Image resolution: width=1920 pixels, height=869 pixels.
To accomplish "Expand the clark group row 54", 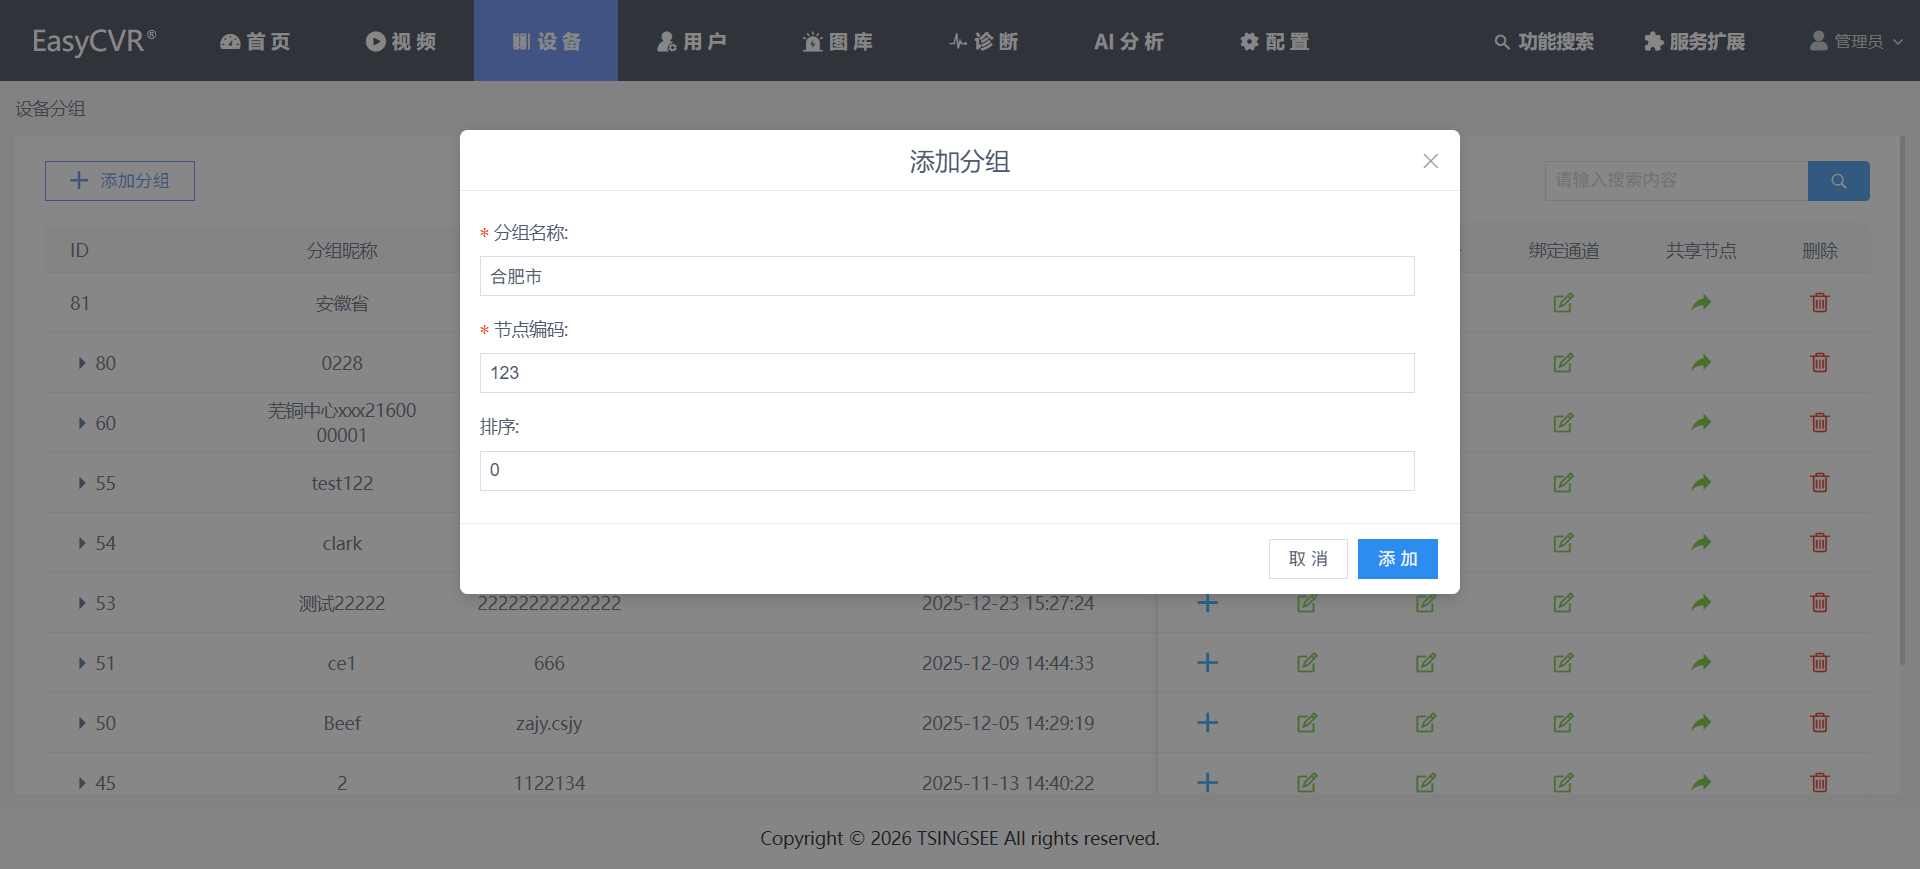I will click(x=82, y=543).
